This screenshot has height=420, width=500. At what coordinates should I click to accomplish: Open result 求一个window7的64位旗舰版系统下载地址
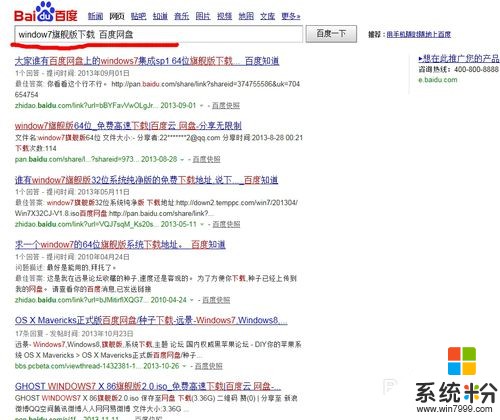(120, 245)
